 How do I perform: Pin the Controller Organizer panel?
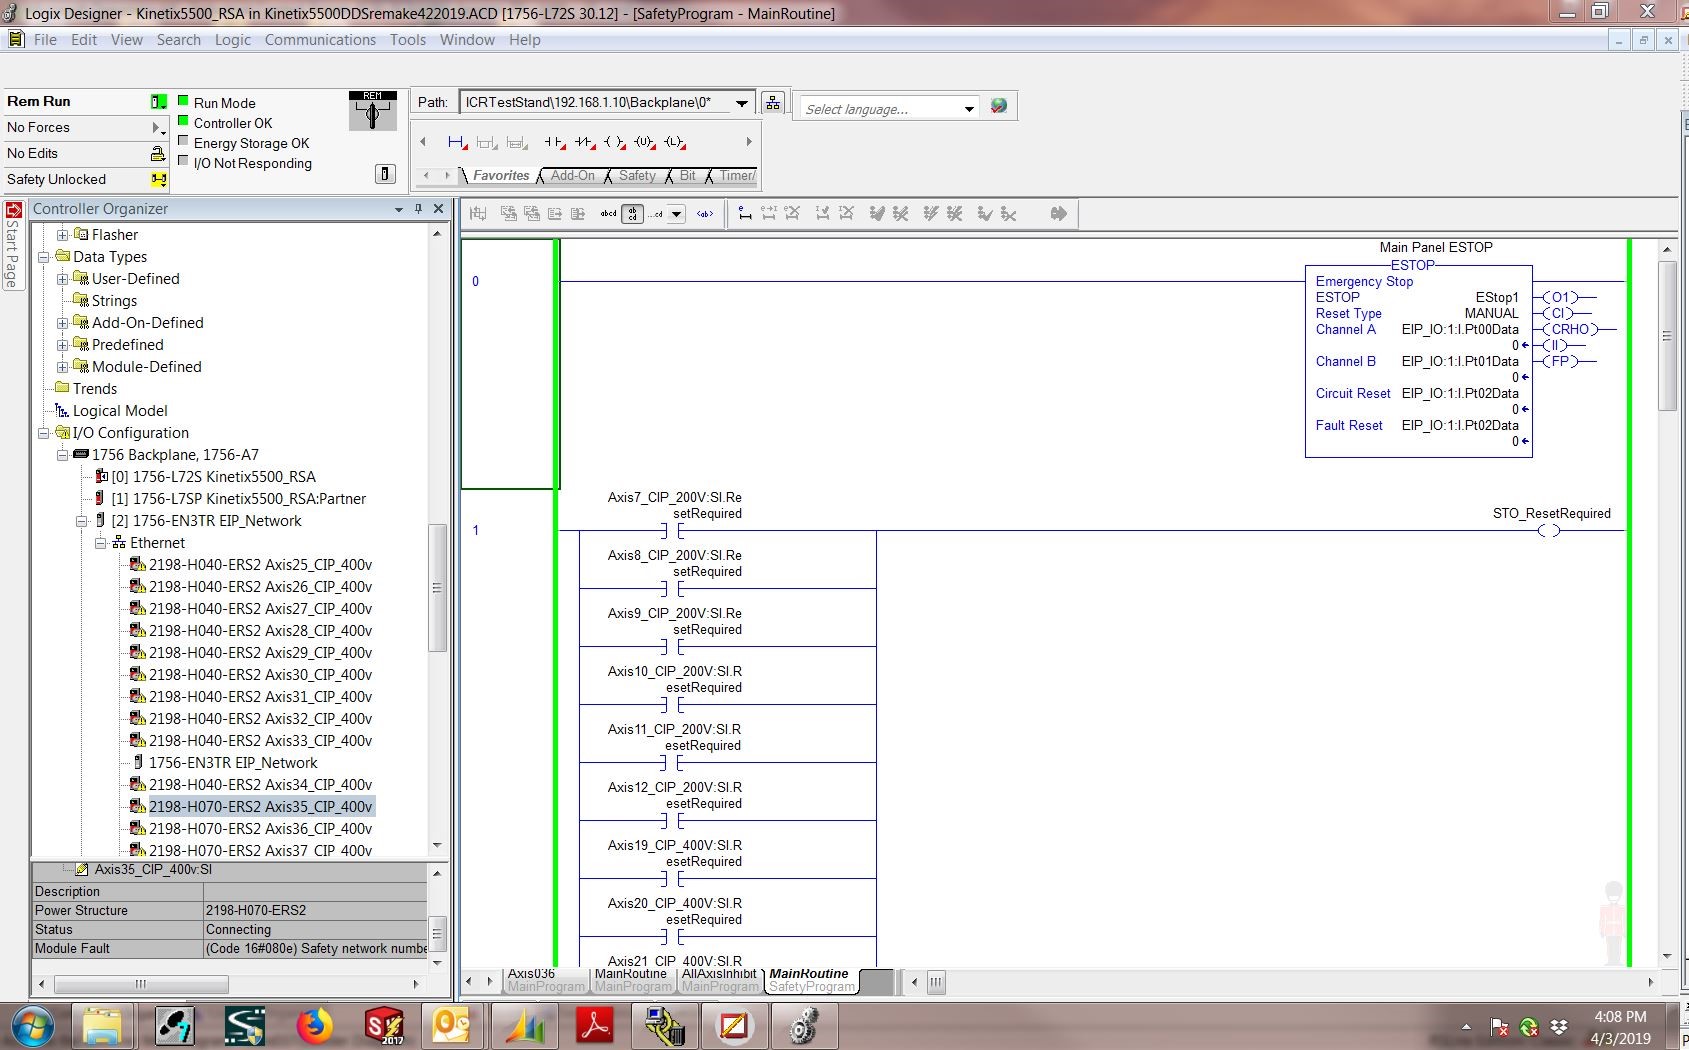click(x=418, y=208)
